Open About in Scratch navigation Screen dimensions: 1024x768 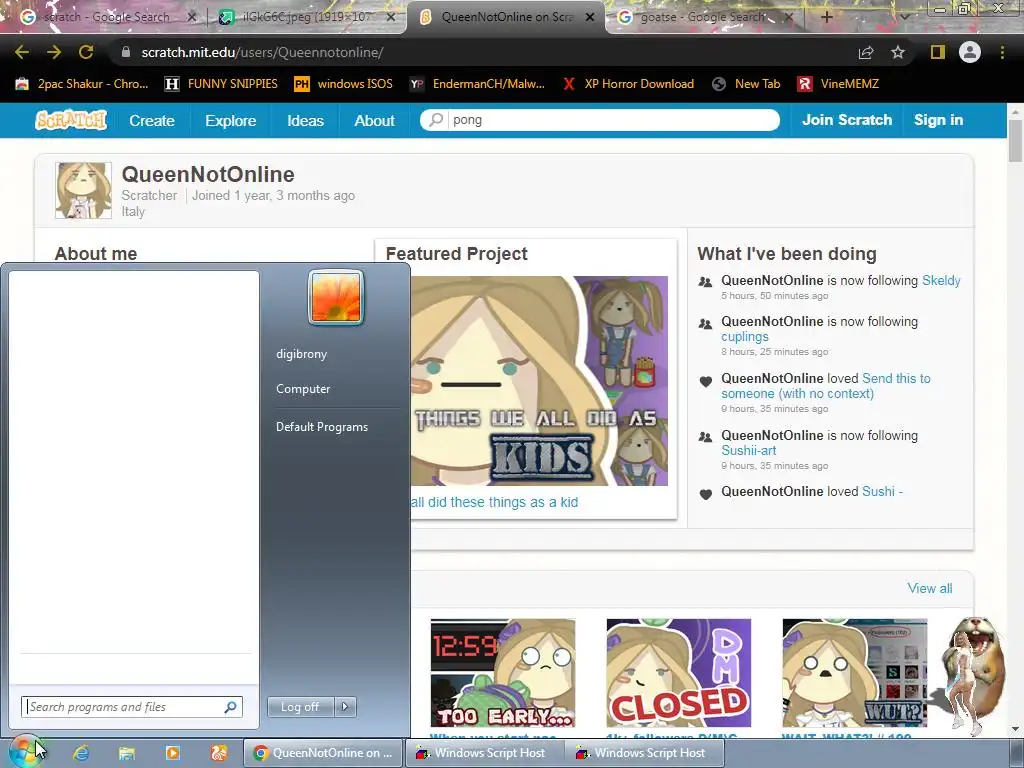coord(374,120)
